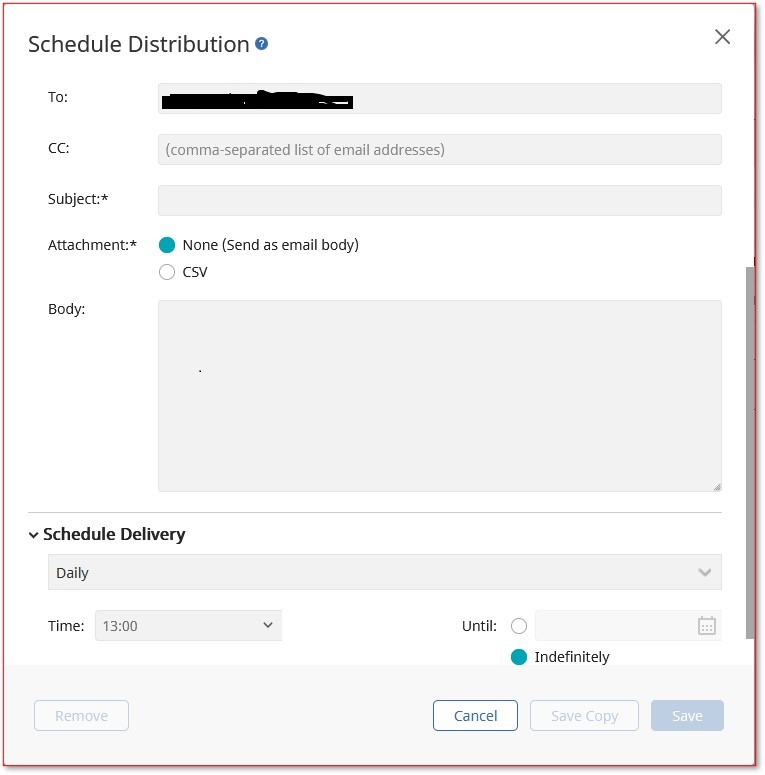This screenshot has width=765, height=775.
Task: Collapse the Schedule Delivery section
Action: click(35, 535)
